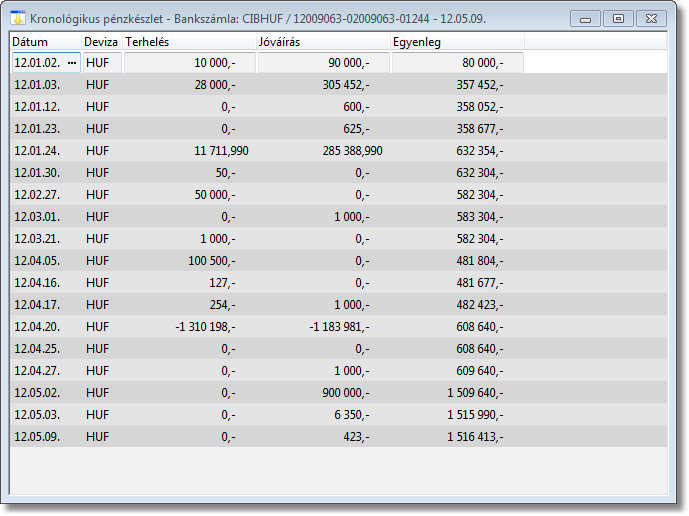Click the final balance 1 516 413,-
Viewport: 689px width, 516px height.
pyautogui.click(x=475, y=436)
